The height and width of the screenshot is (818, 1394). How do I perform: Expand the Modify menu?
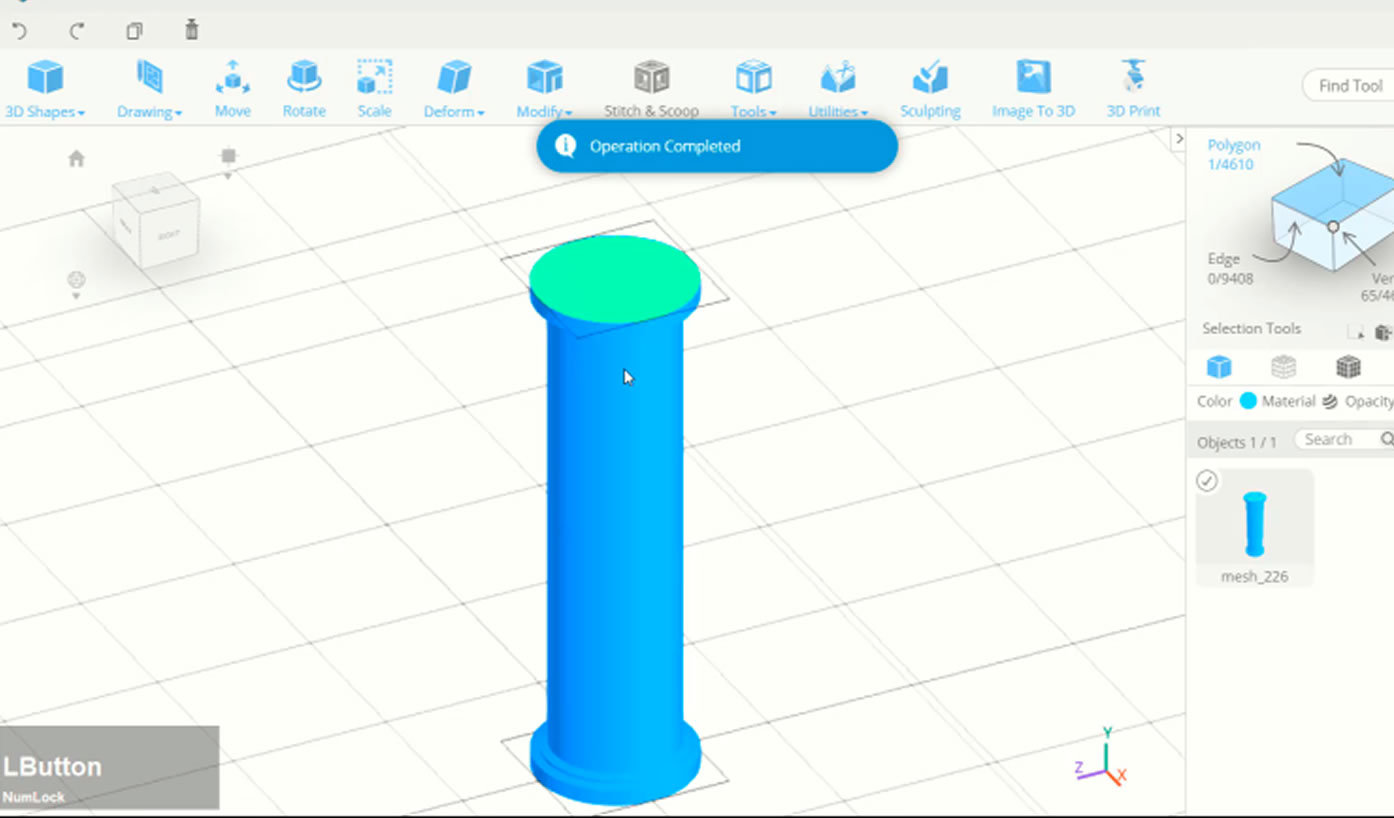coord(544,89)
